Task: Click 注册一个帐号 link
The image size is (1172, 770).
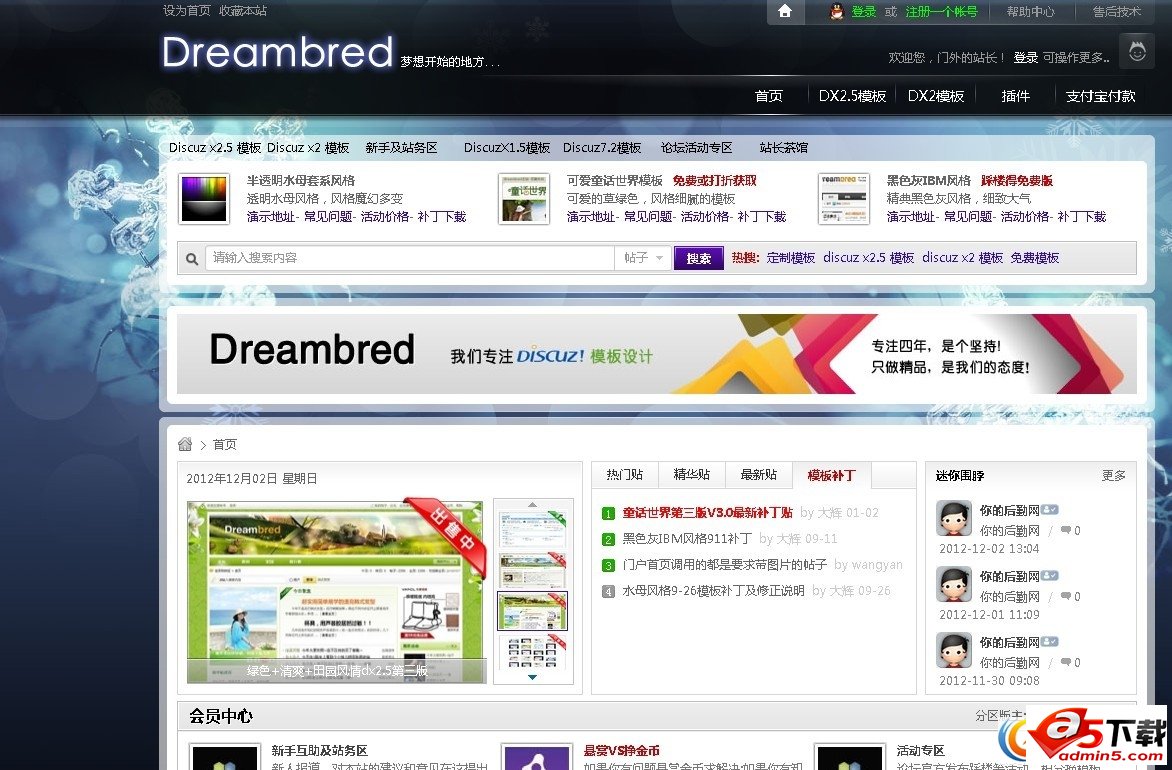Action: (941, 11)
